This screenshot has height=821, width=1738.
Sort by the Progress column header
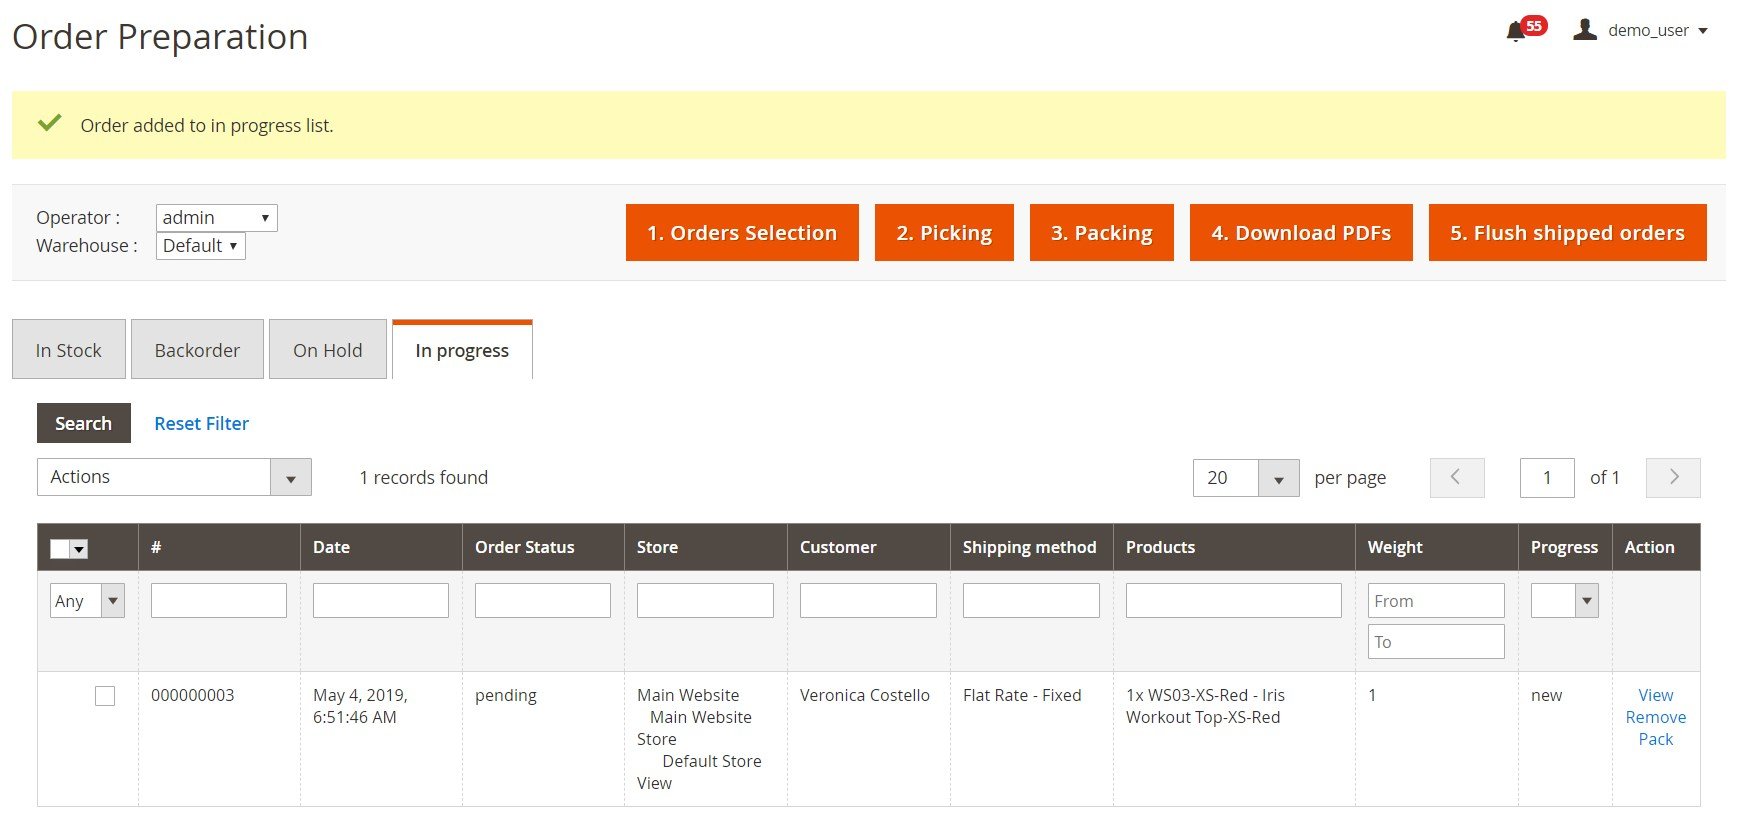click(x=1564, y=547)
